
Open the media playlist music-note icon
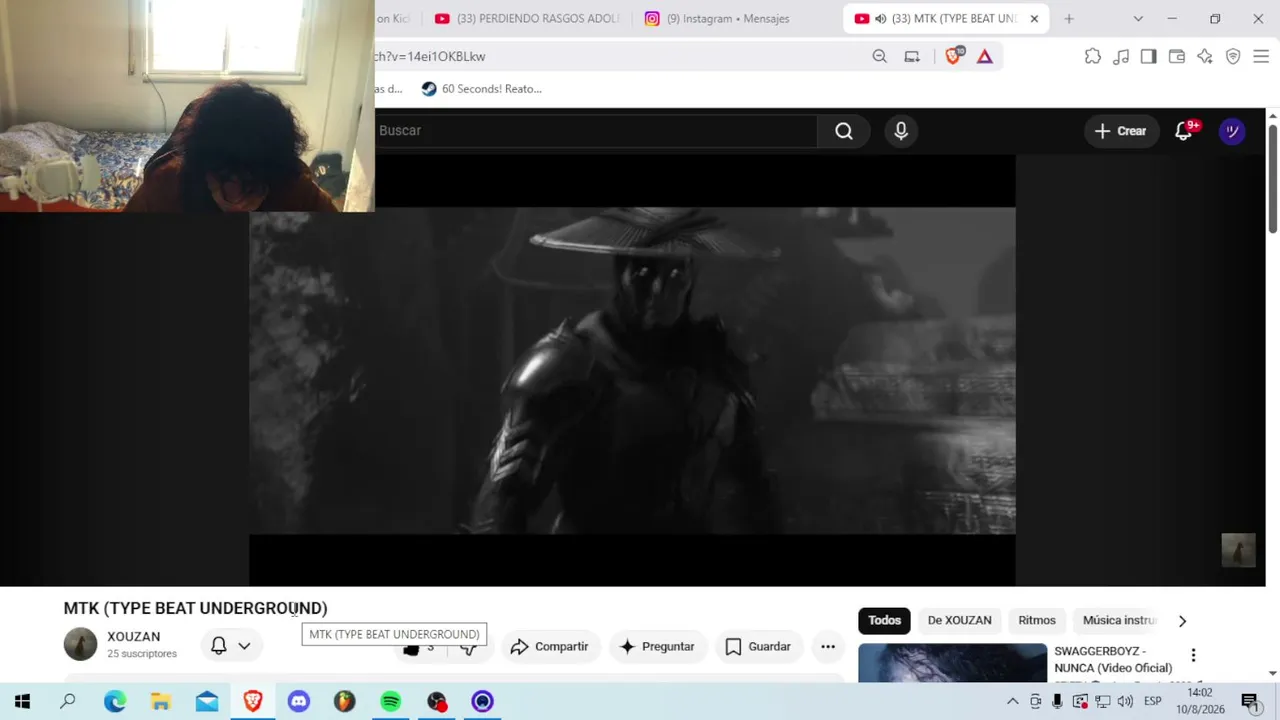coord(1121,57)
